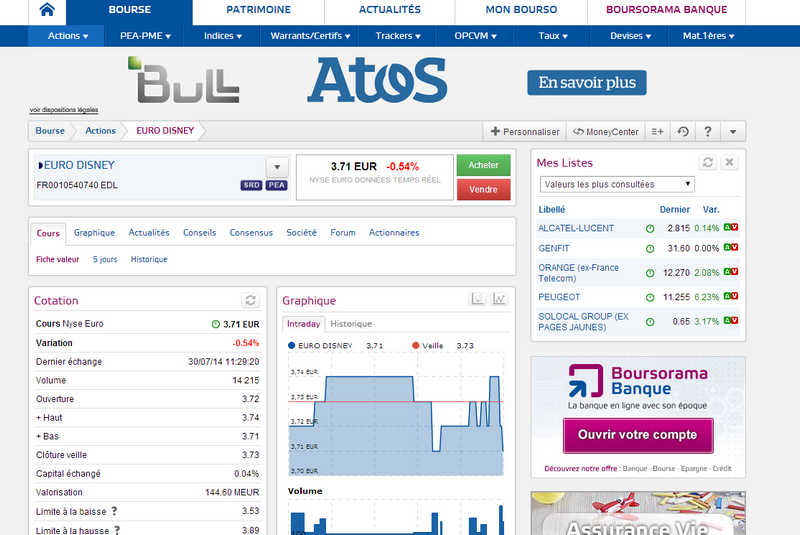Click En savoir plus banner button
The width and height of the screenshot is (800, 535).
tap(587, 83)
